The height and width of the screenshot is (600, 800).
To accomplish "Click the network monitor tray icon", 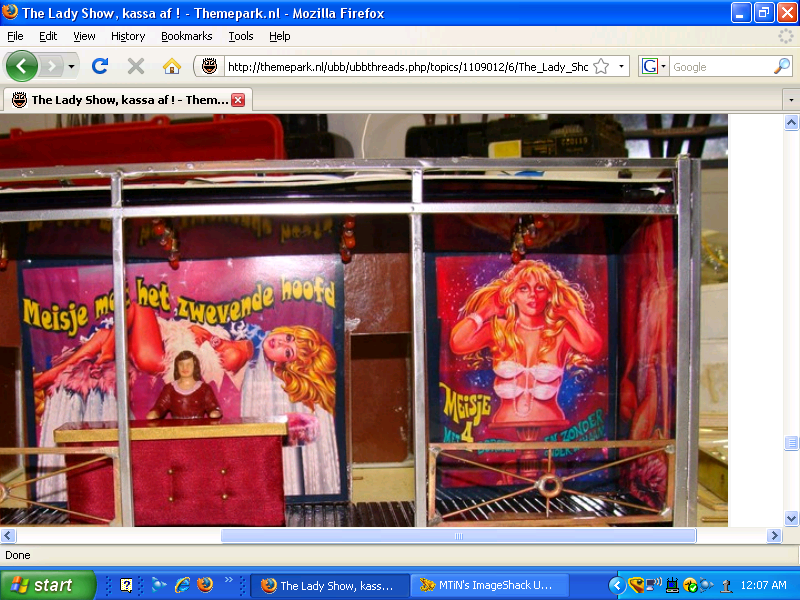I will pos(672,585).
